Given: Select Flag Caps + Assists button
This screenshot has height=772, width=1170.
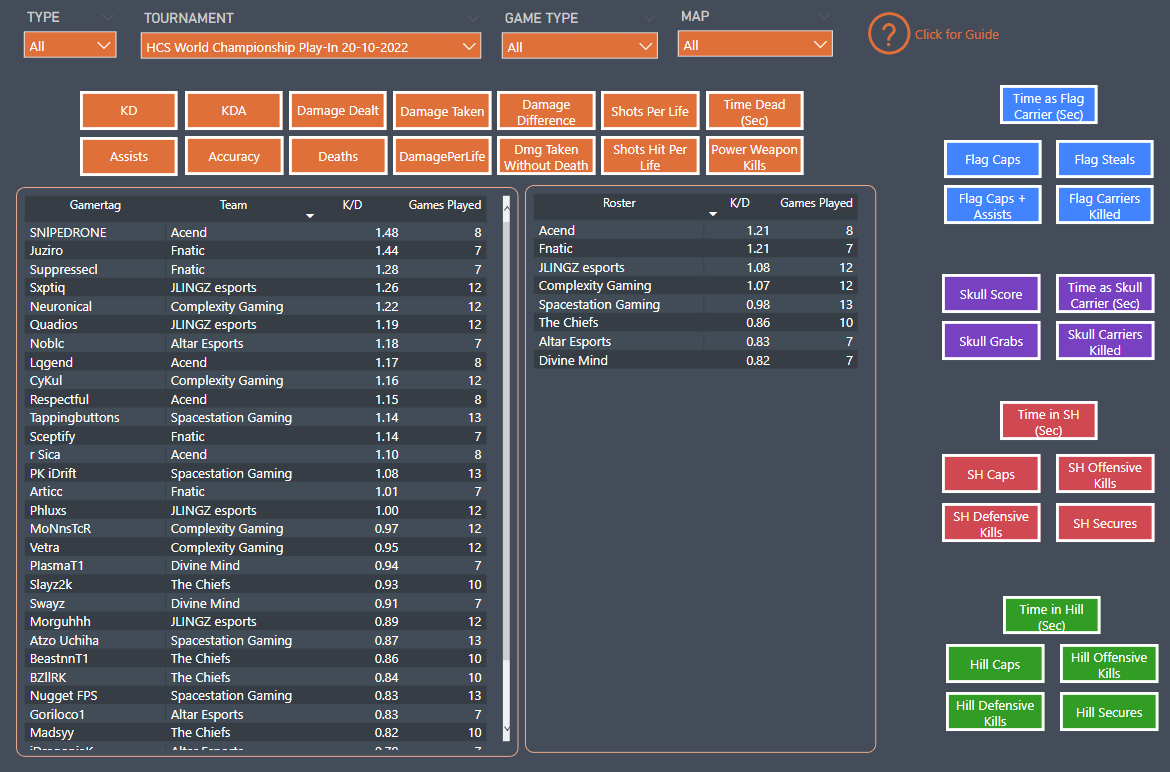Looking at the screenshot, I should [992, 204].
